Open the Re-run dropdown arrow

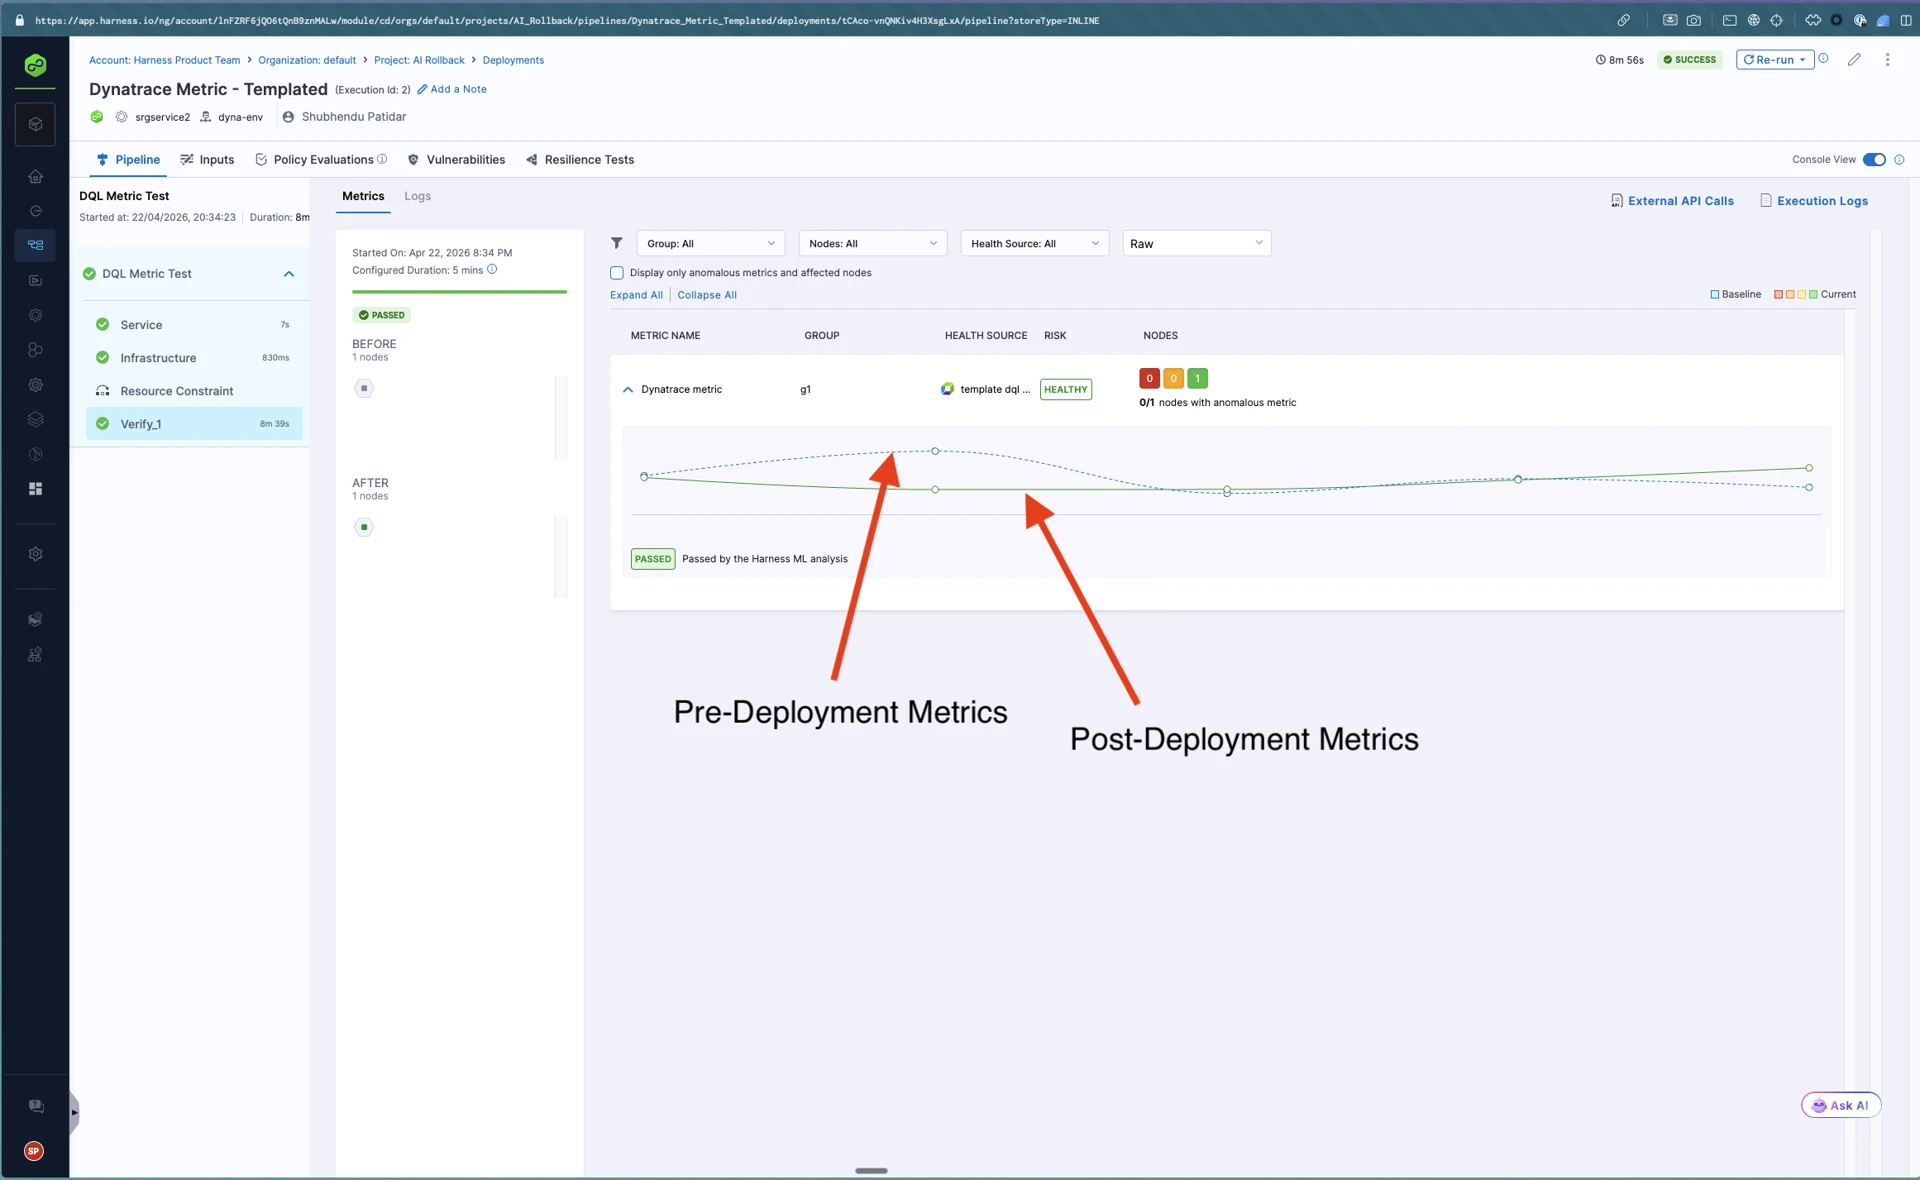click(x=1802, y=60)
